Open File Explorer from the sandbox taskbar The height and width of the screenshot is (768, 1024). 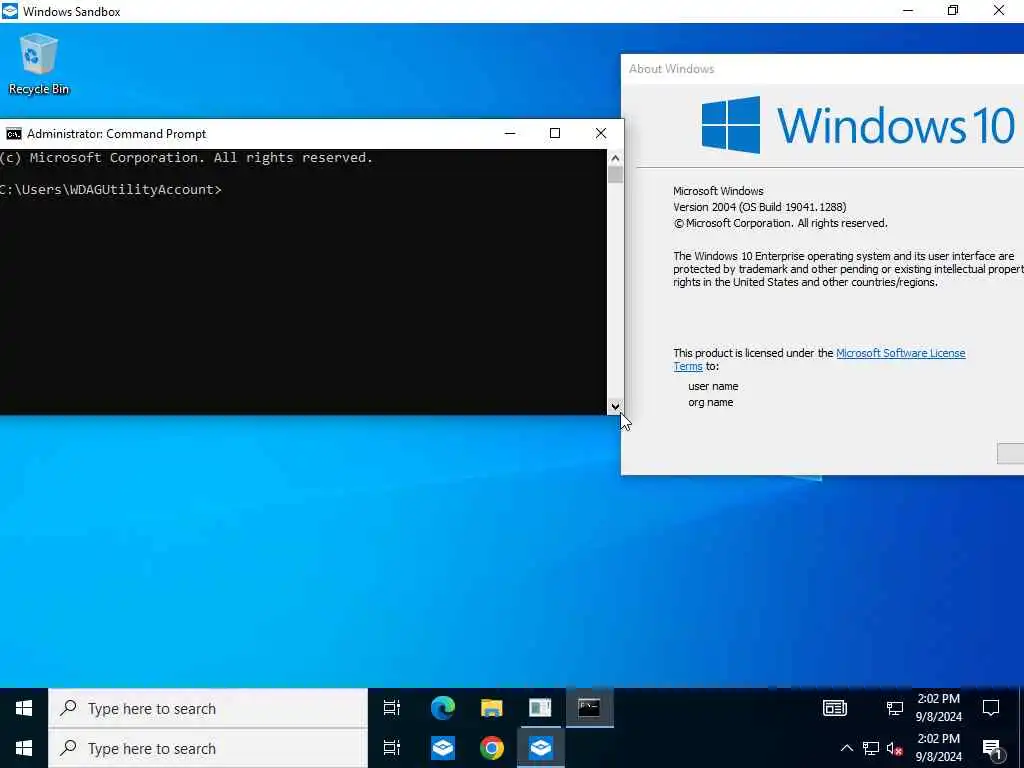point(492,708)
